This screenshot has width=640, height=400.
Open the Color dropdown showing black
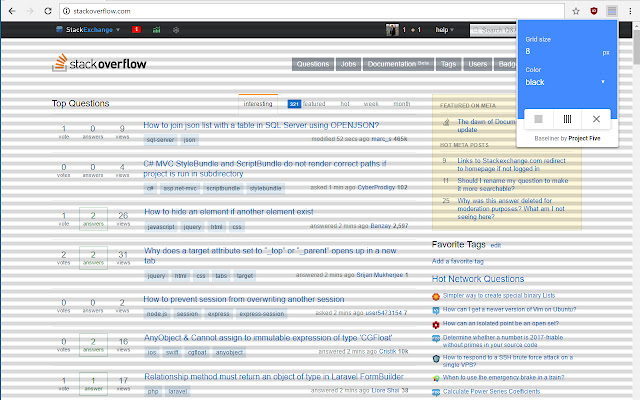click(567, 82)
